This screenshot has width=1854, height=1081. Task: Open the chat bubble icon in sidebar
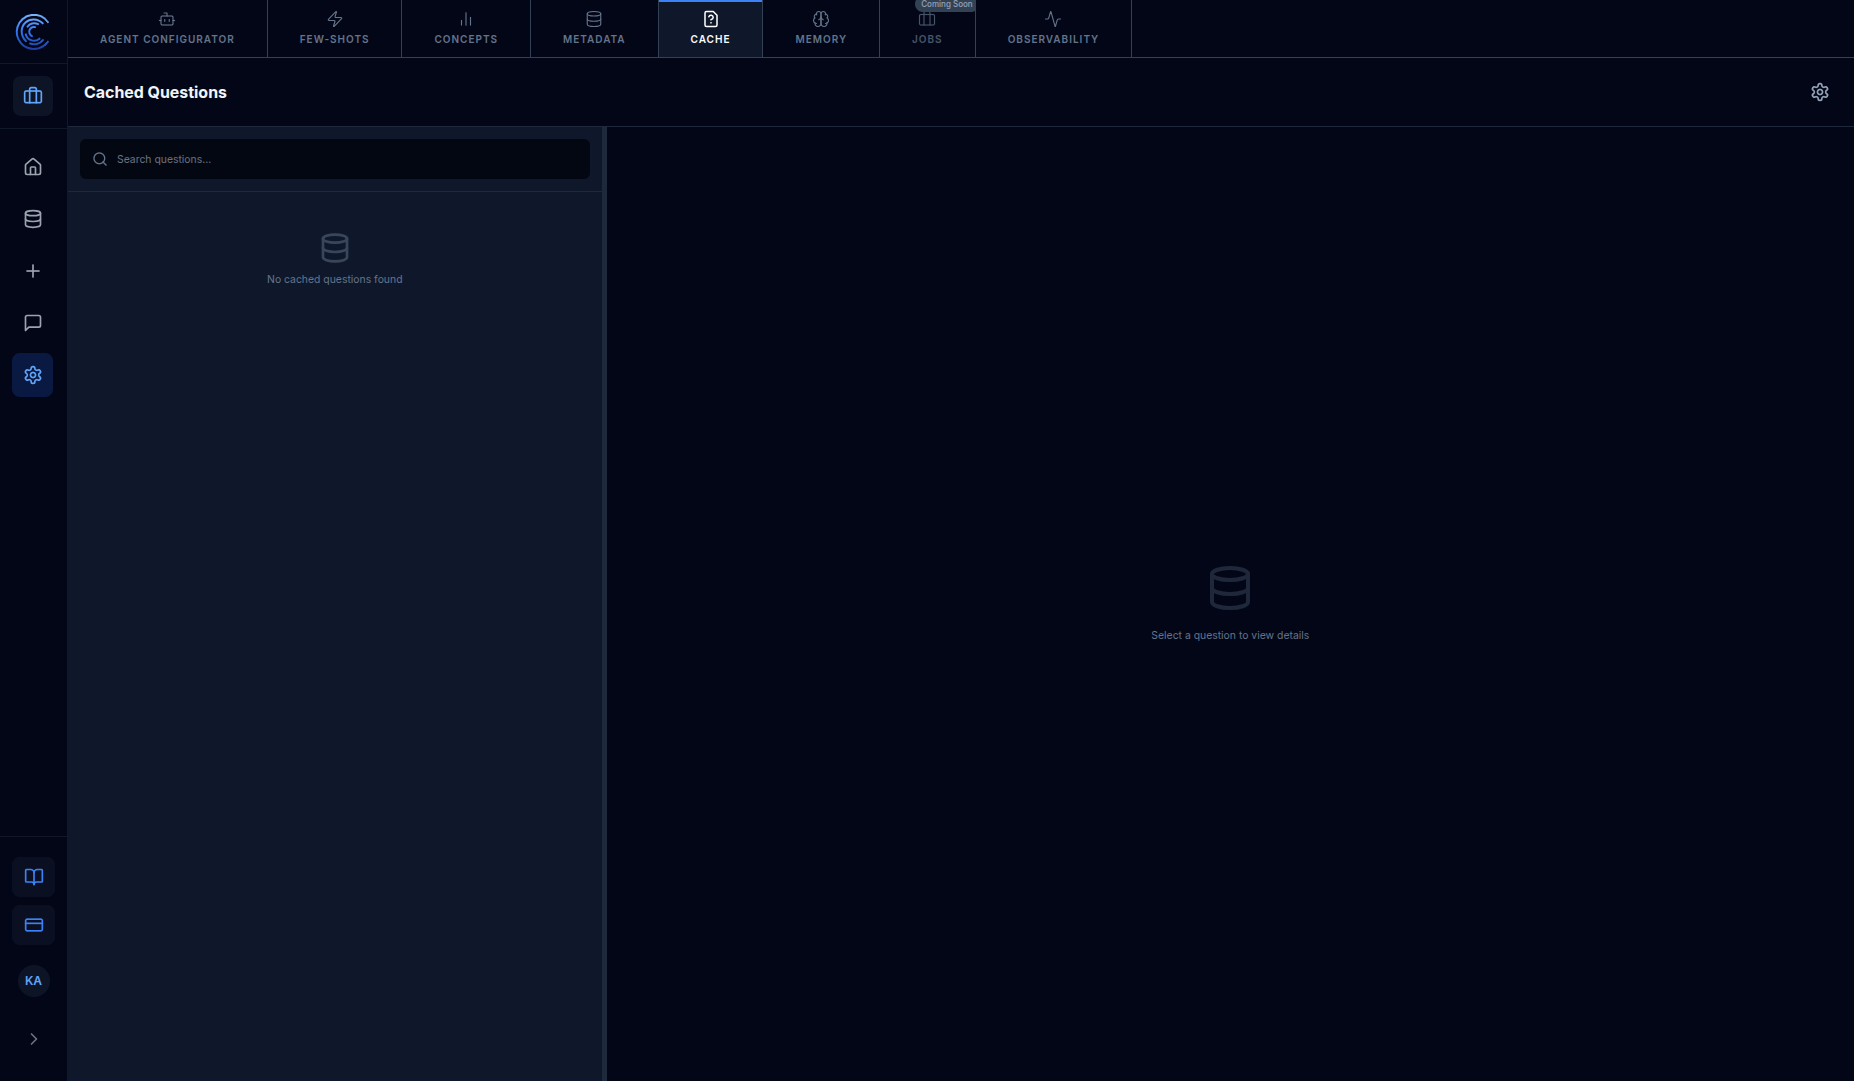[33, 323]
